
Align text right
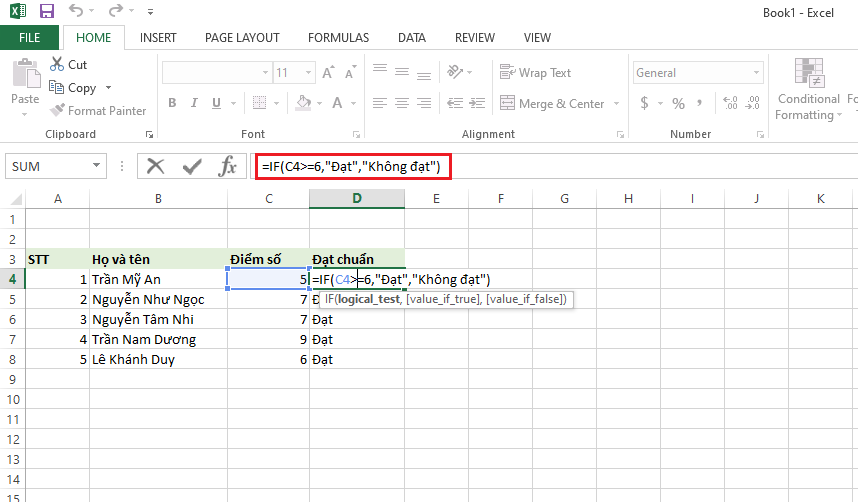coord(424,103)
